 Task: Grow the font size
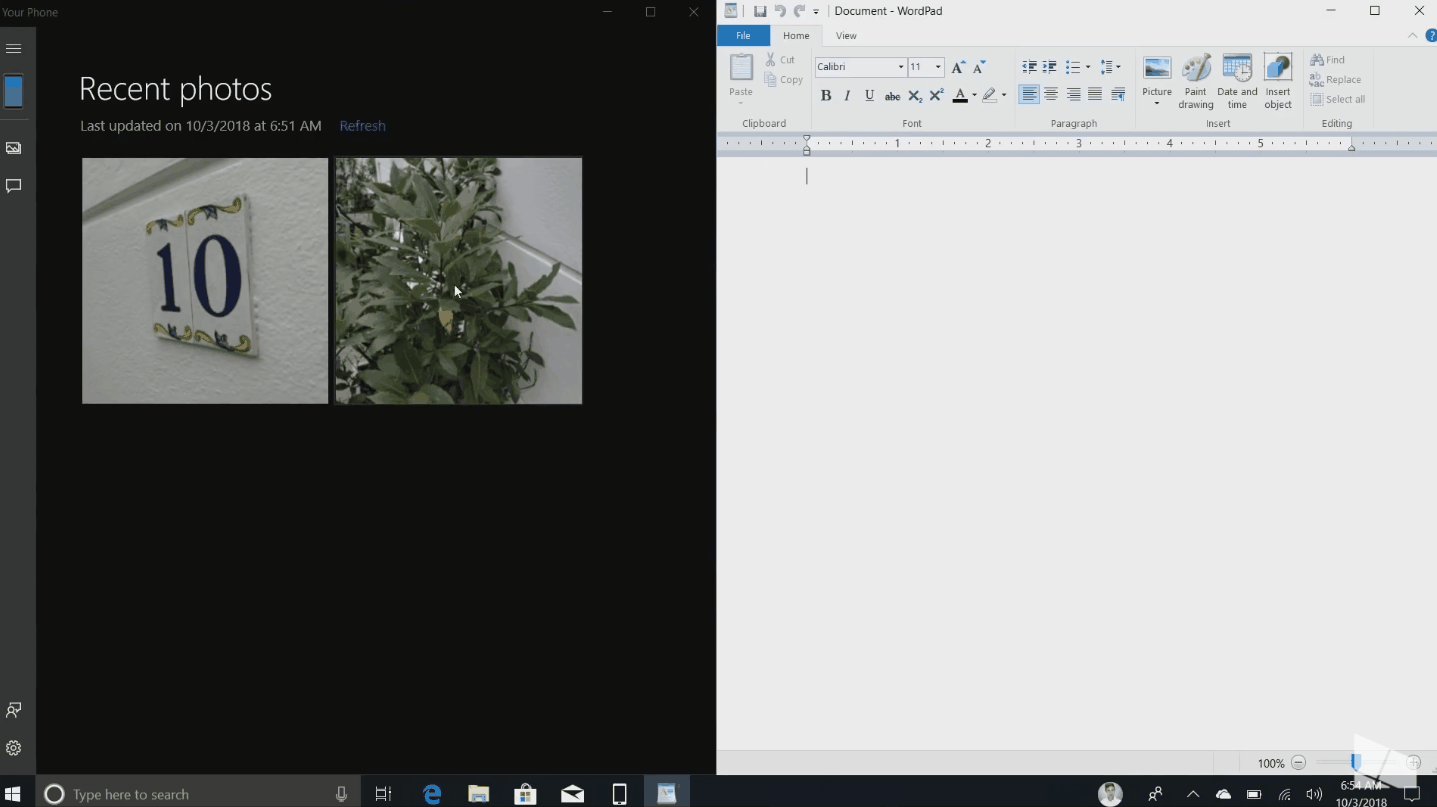[958, 67]
